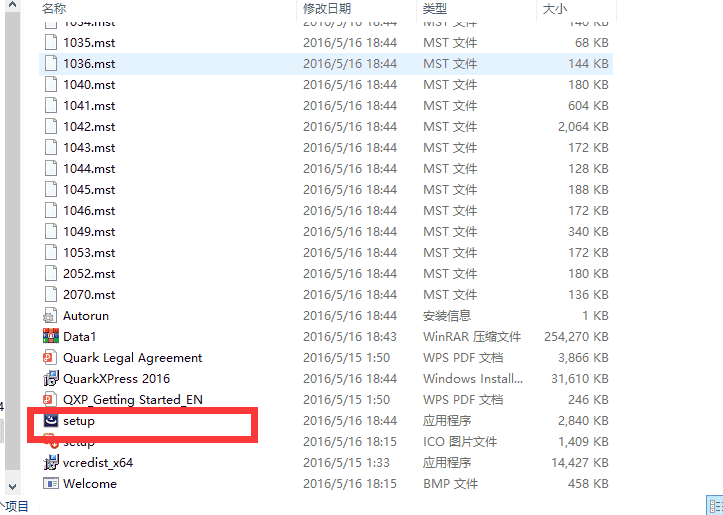Click the 安装信息 type cell
This screenshot has width=723, height=515.
click(447, 315)
